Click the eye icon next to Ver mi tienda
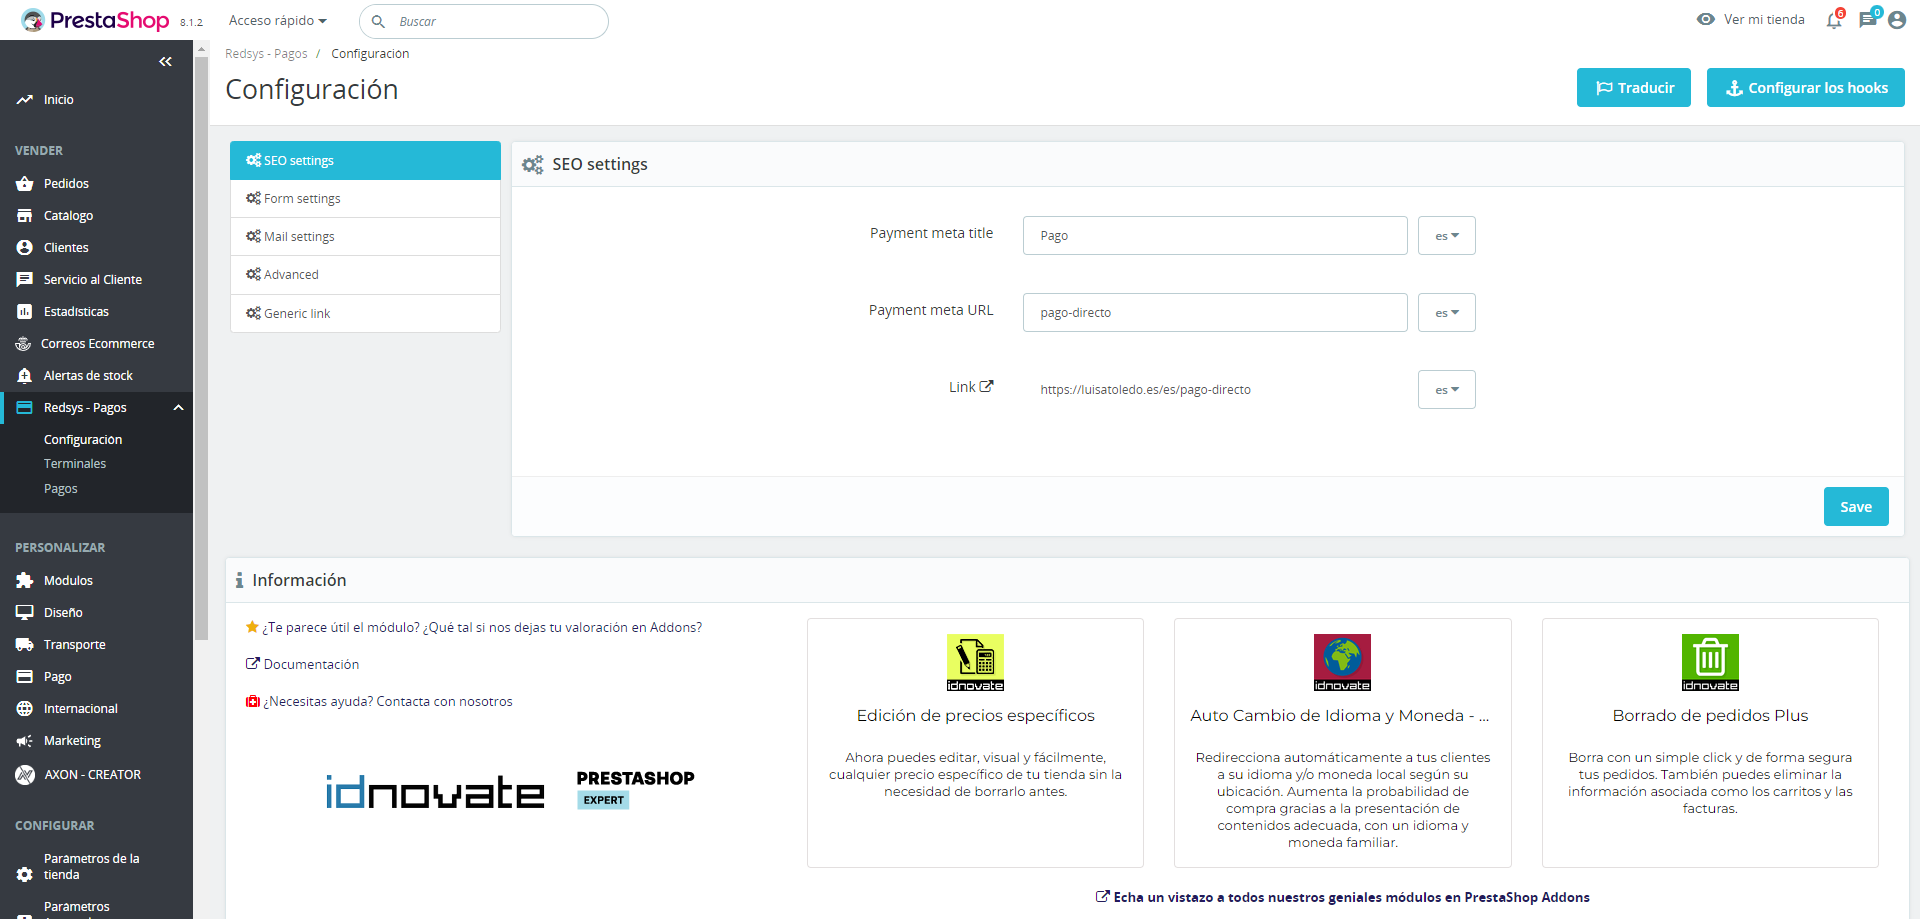The image size is (1920, 919). (x=1706, y=20)
